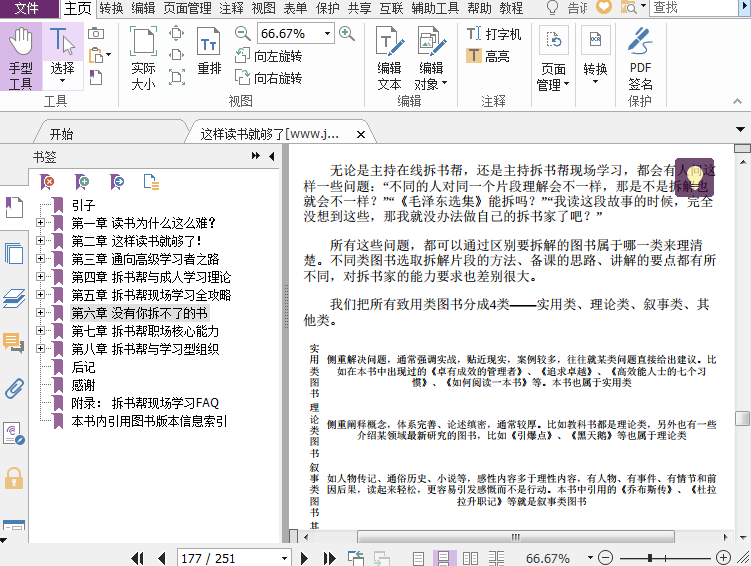Image resolution: width=751 pixels, height=566 pixels.
Task: Open the Layers sidebar panel
Action: coord(14,298)
